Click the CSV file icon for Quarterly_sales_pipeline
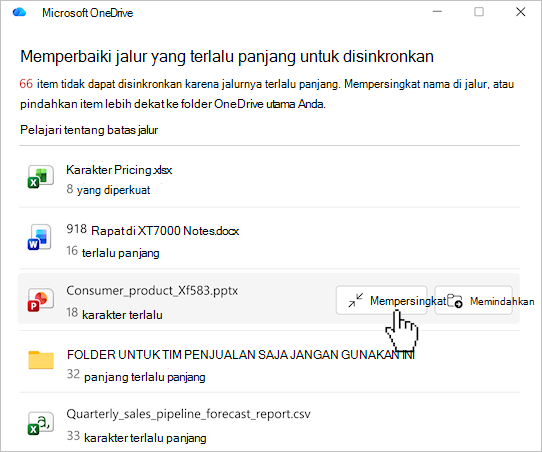The height and width of the screenshot is (452, 542). coord(40,423)
